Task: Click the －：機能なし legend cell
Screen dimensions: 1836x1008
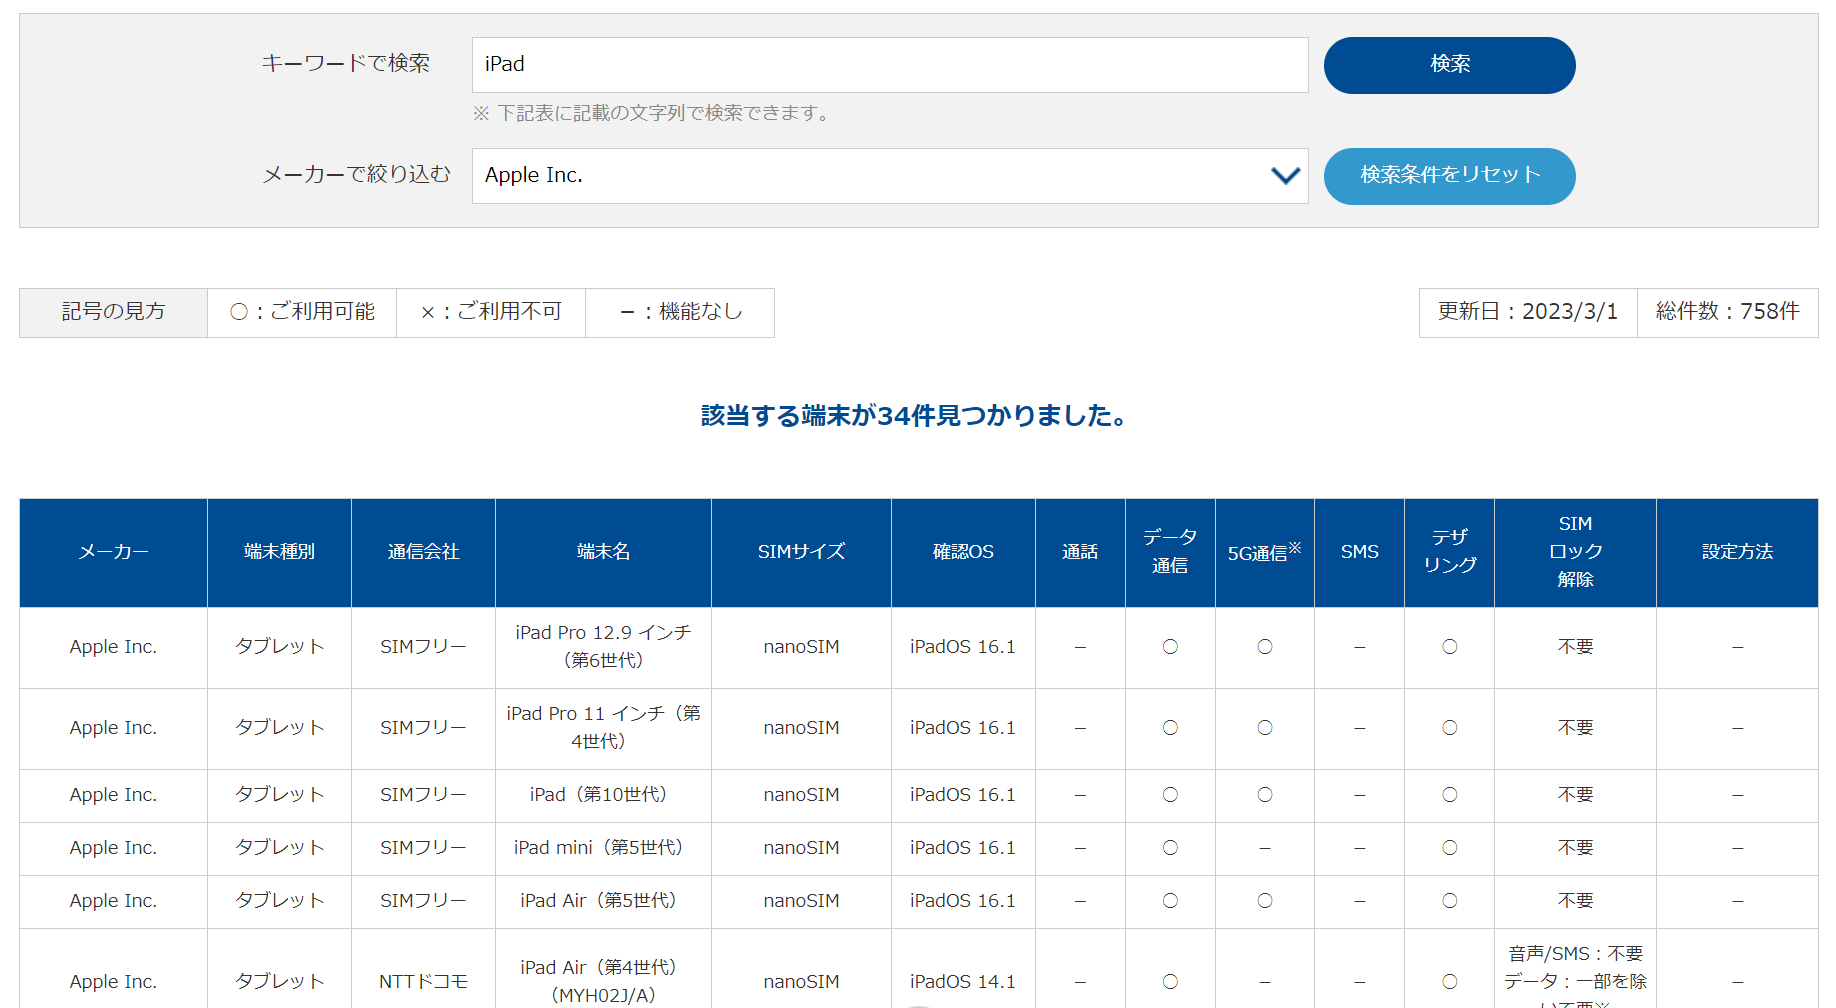Action: pyautogui.click(x=681, y=312)
